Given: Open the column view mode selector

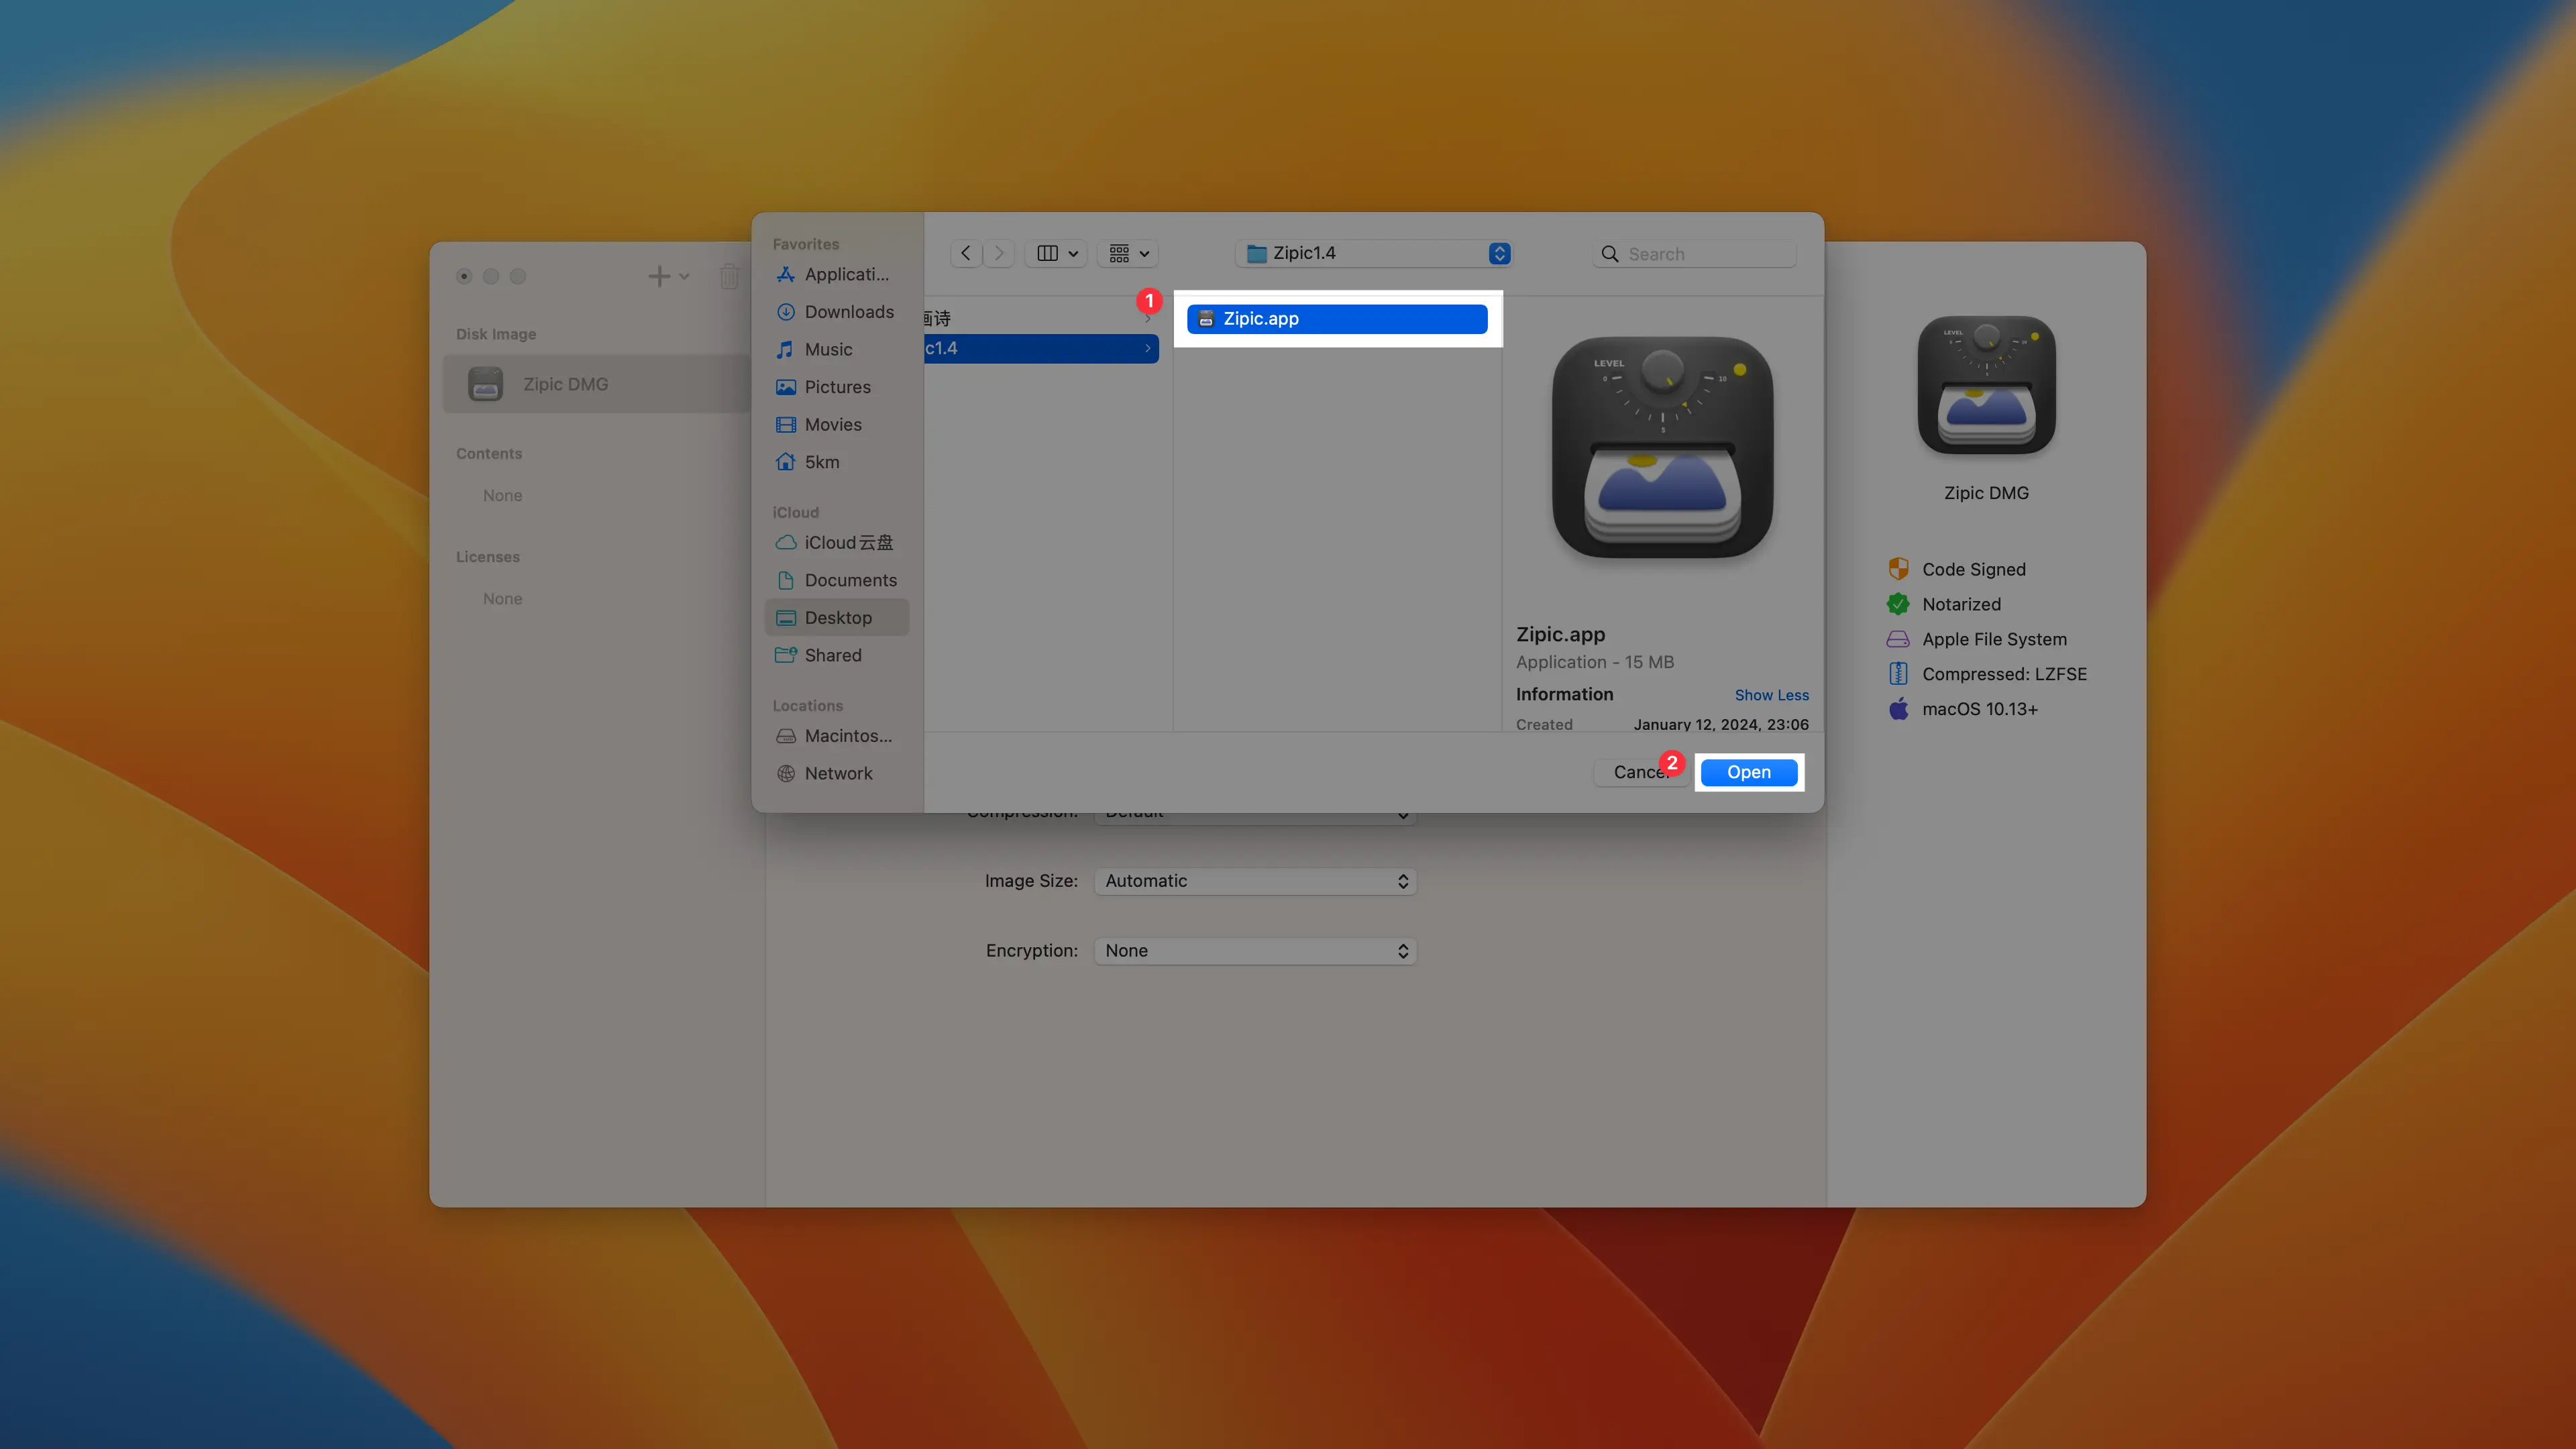Looking at the screenshot, I should (1056, 253).
